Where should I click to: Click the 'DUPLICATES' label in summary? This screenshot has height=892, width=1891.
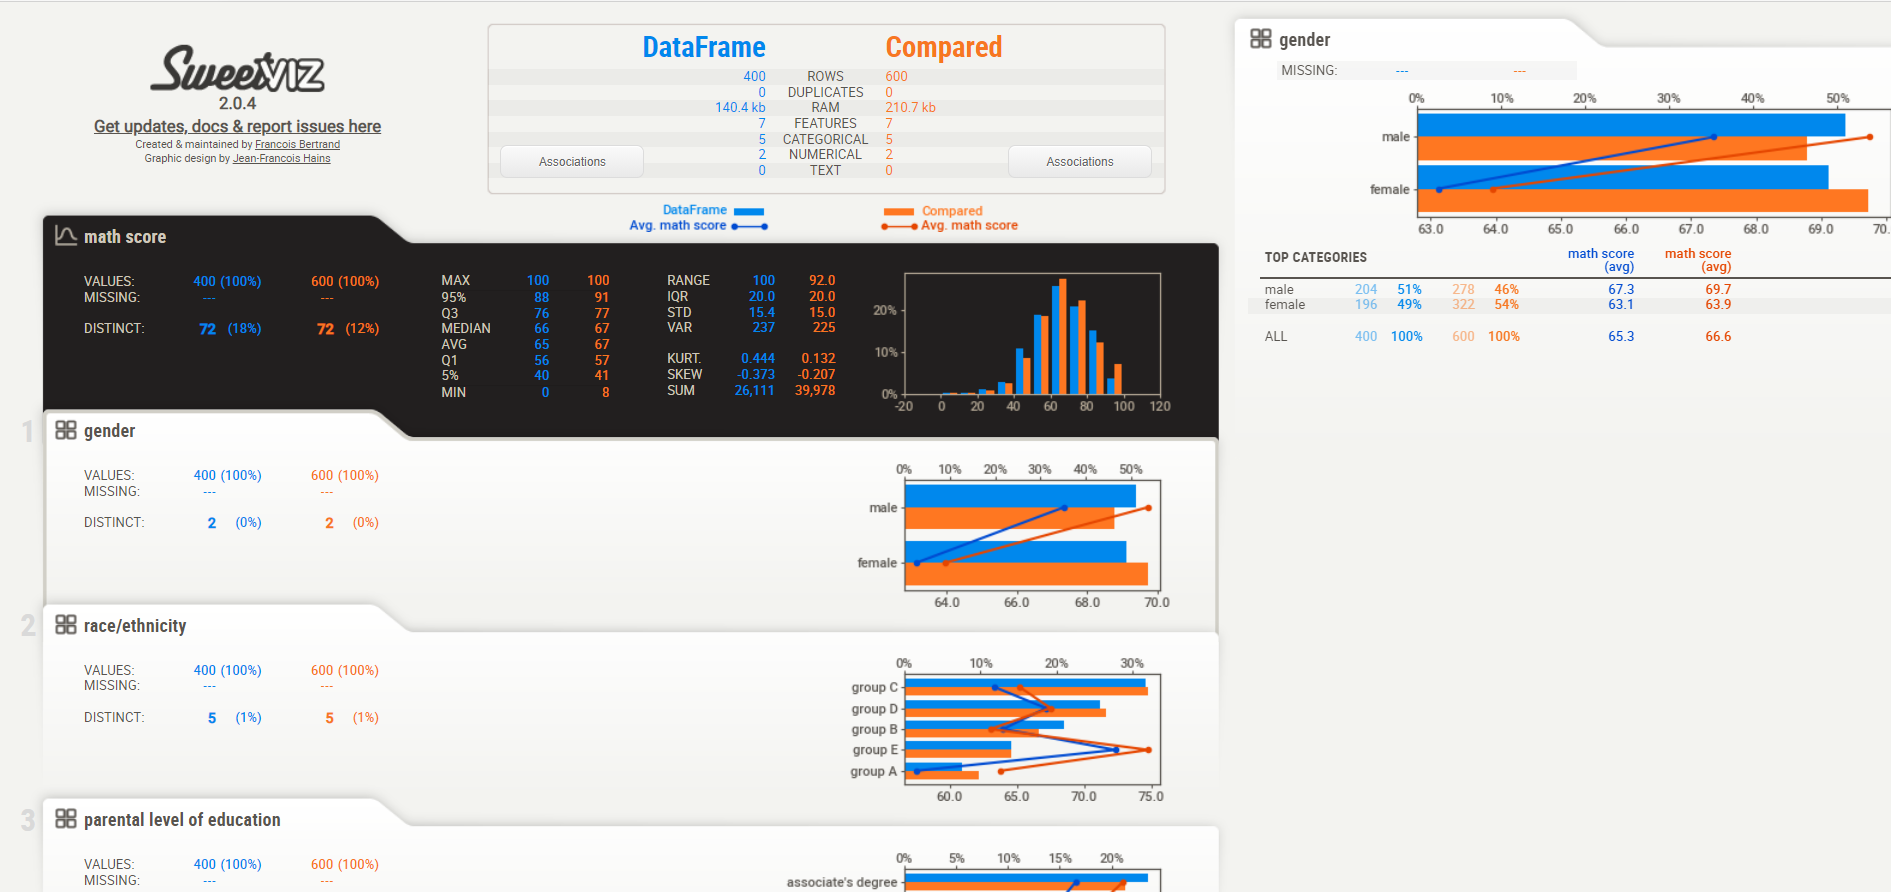825,92
